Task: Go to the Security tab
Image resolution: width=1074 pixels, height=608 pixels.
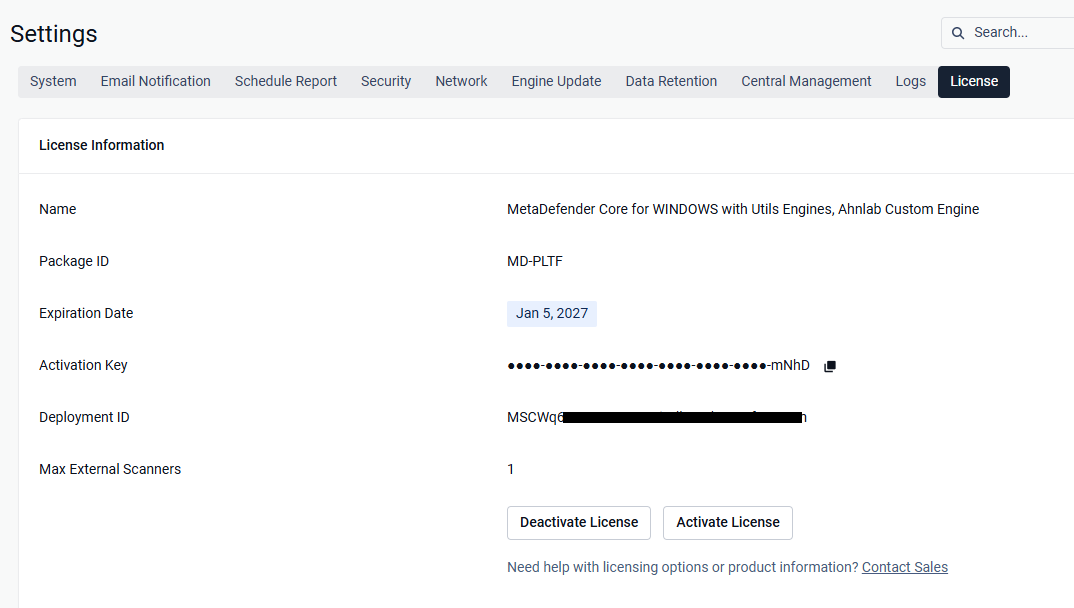Action: point(386,81)
